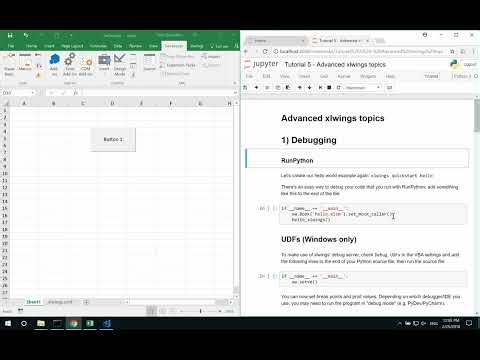
Task: Move cell up in Jupyter
Action: 299,87
